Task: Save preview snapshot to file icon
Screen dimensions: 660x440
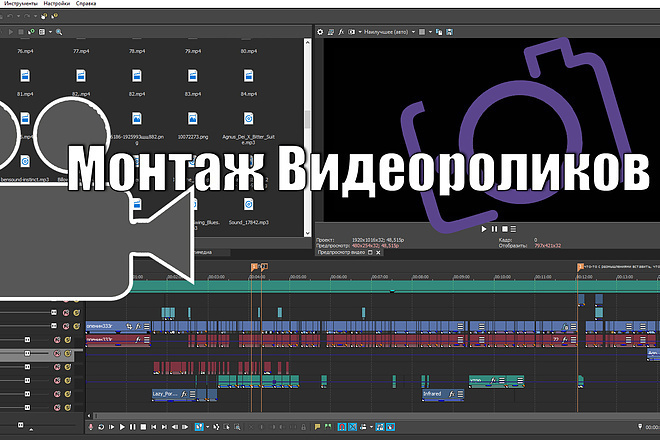Action: click(x=450, y=32)
